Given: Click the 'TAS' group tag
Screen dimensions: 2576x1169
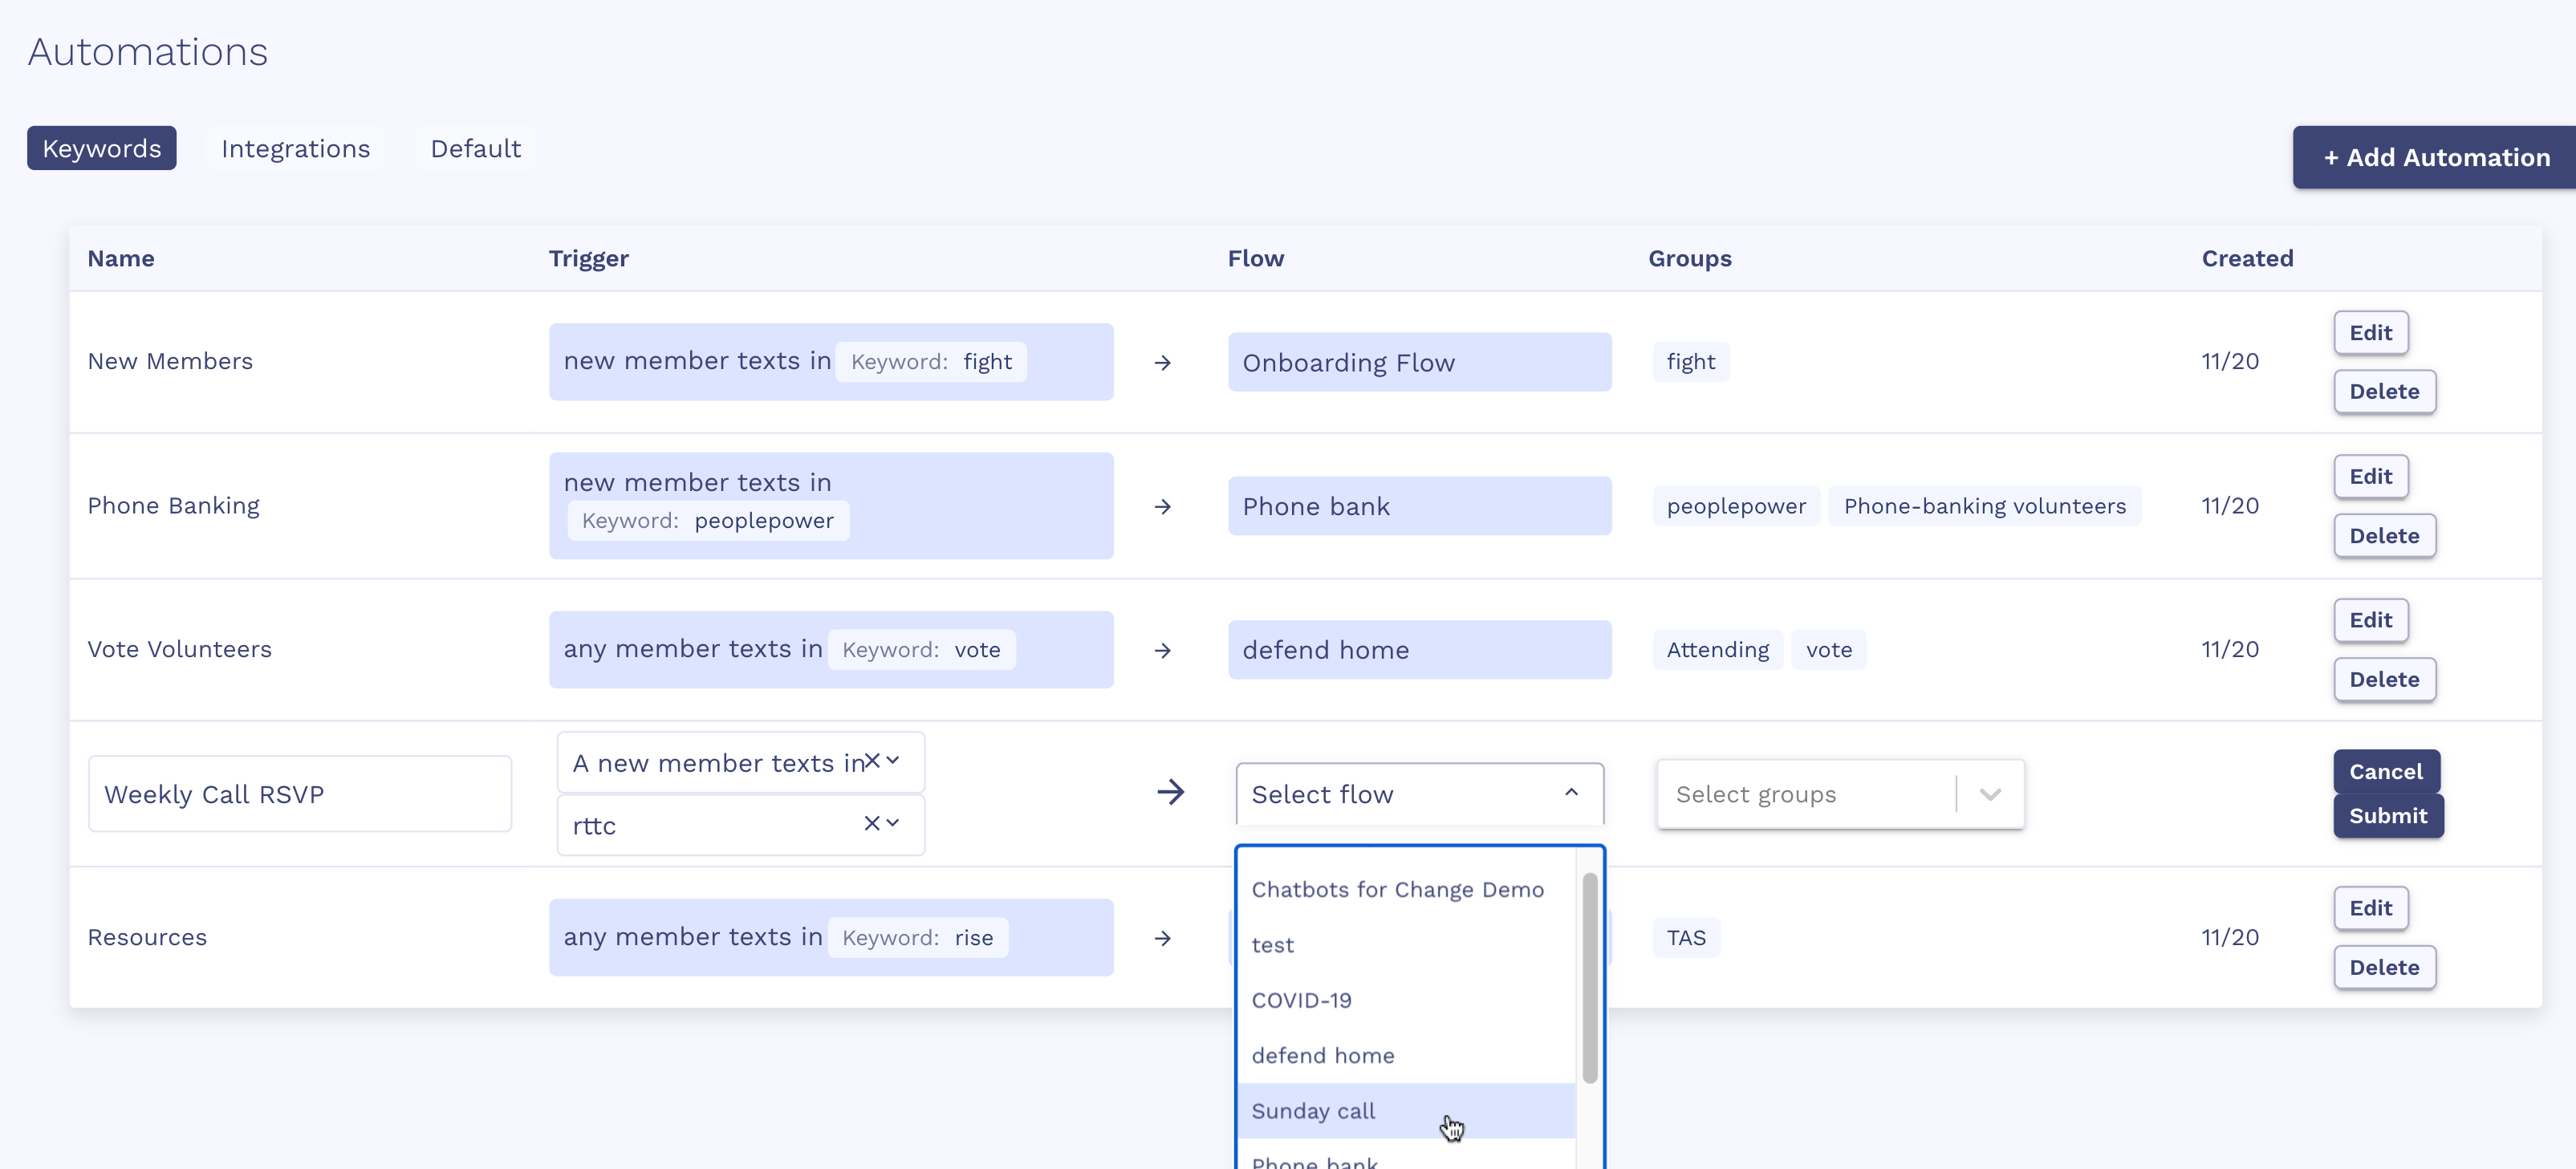Looking at the screenshot, I should [1686, 938].
